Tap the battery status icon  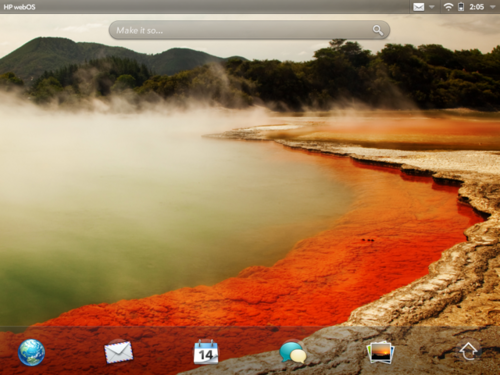tap(461, 7)
